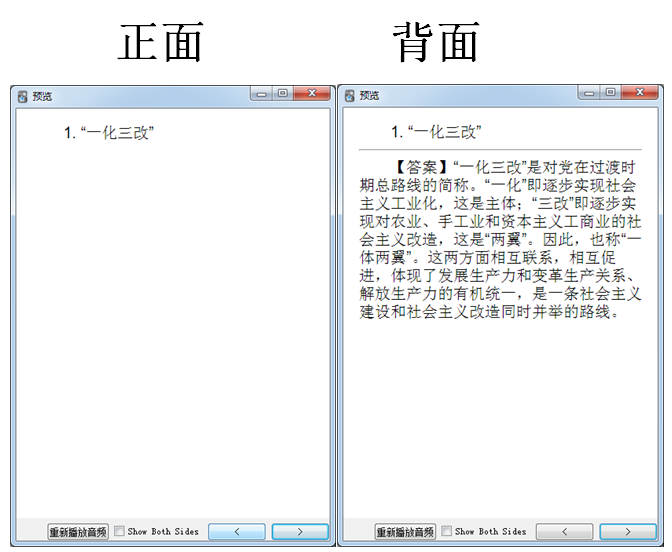The width and height of the screenshot is (672, 552).
Task: Enable Show Both Sides in left preview window
Action: (120, 531)
